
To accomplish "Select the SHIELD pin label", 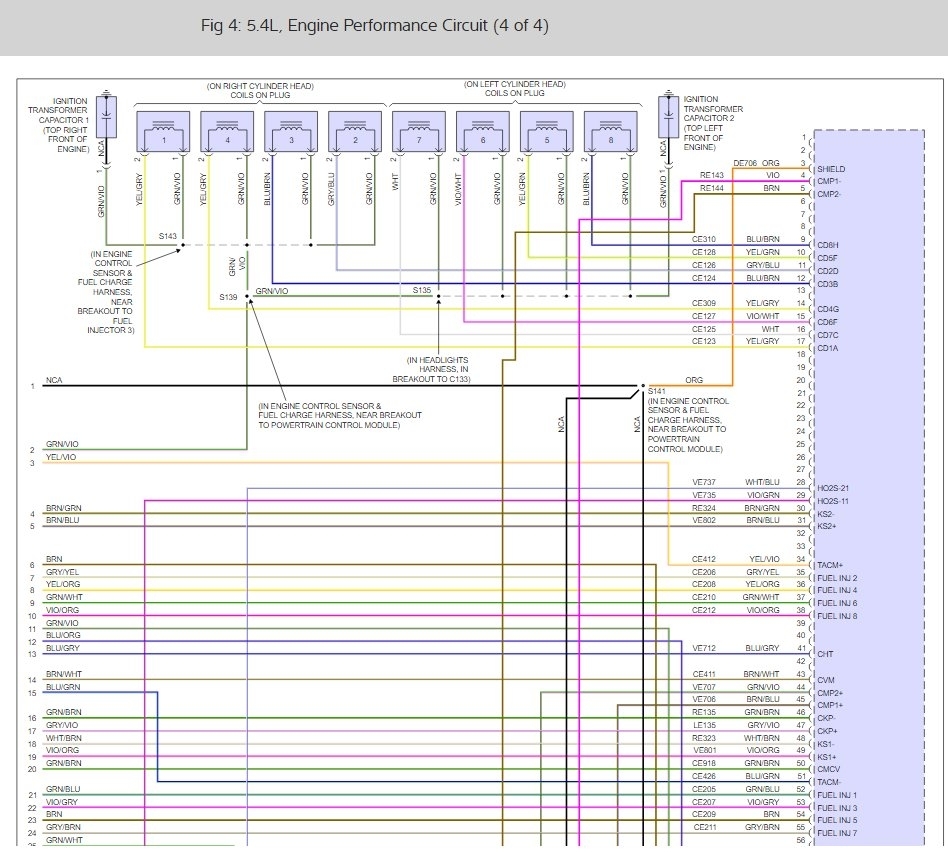I will (x=831, y=169).
